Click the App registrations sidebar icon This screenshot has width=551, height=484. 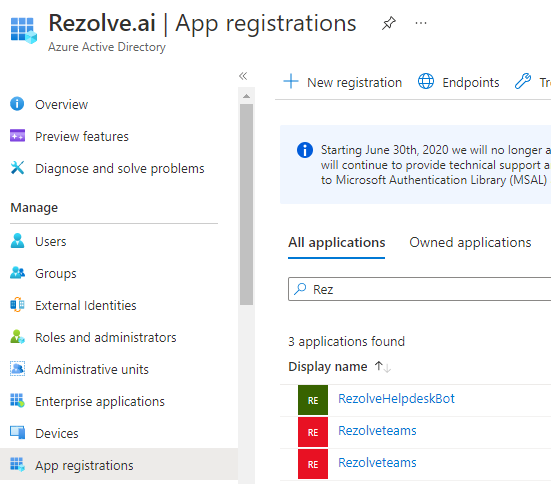click(17, 465)
